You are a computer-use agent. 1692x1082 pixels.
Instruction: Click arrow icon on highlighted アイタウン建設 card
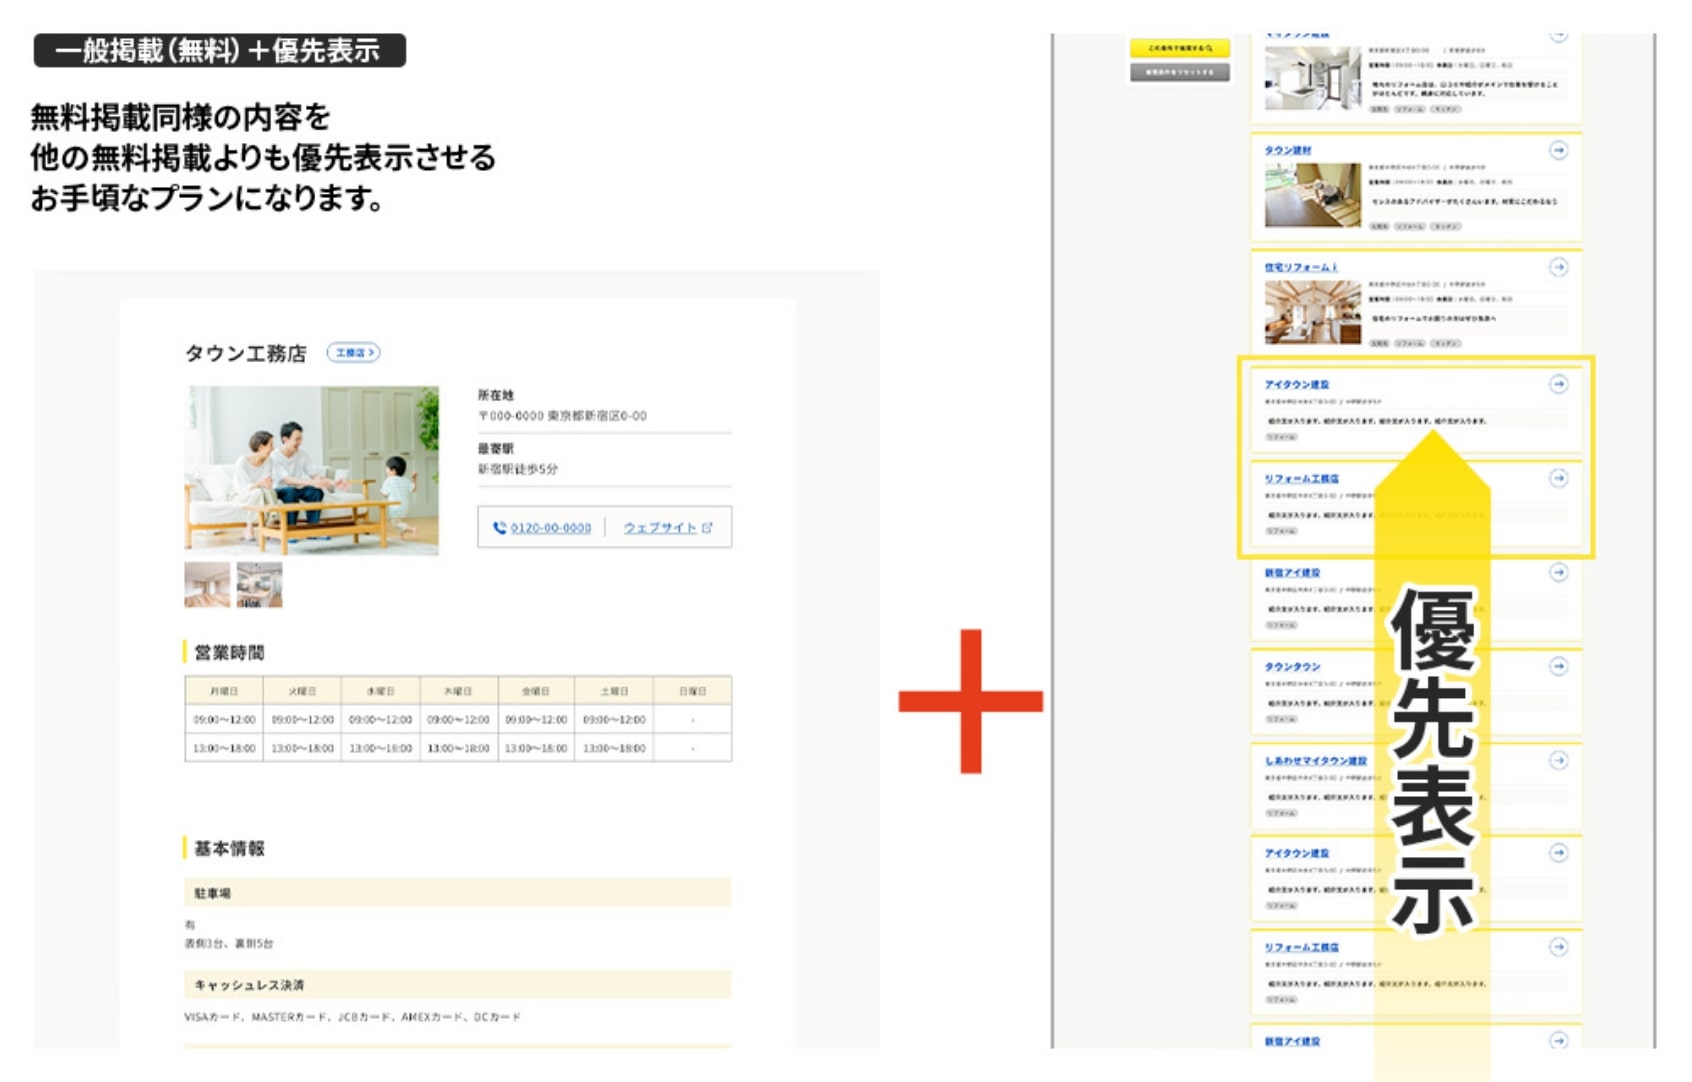(1558, 384)
